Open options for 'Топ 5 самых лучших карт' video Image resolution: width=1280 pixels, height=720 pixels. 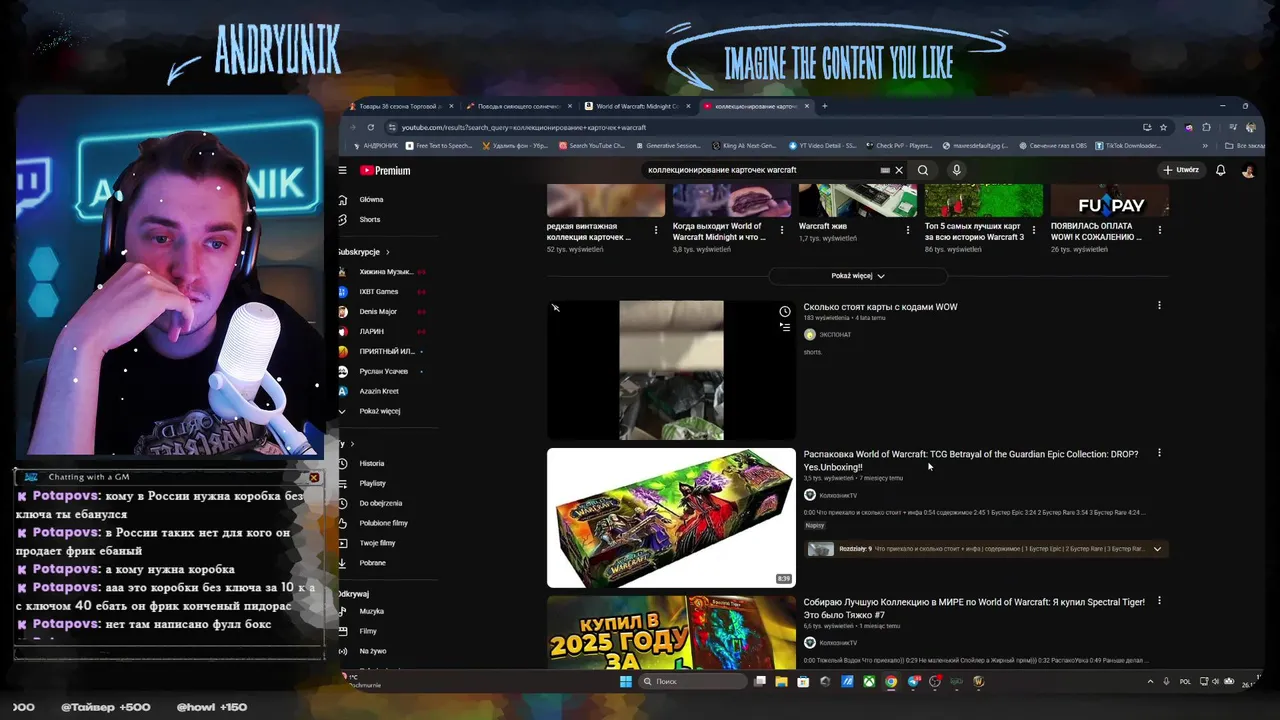click(1034, 230)
